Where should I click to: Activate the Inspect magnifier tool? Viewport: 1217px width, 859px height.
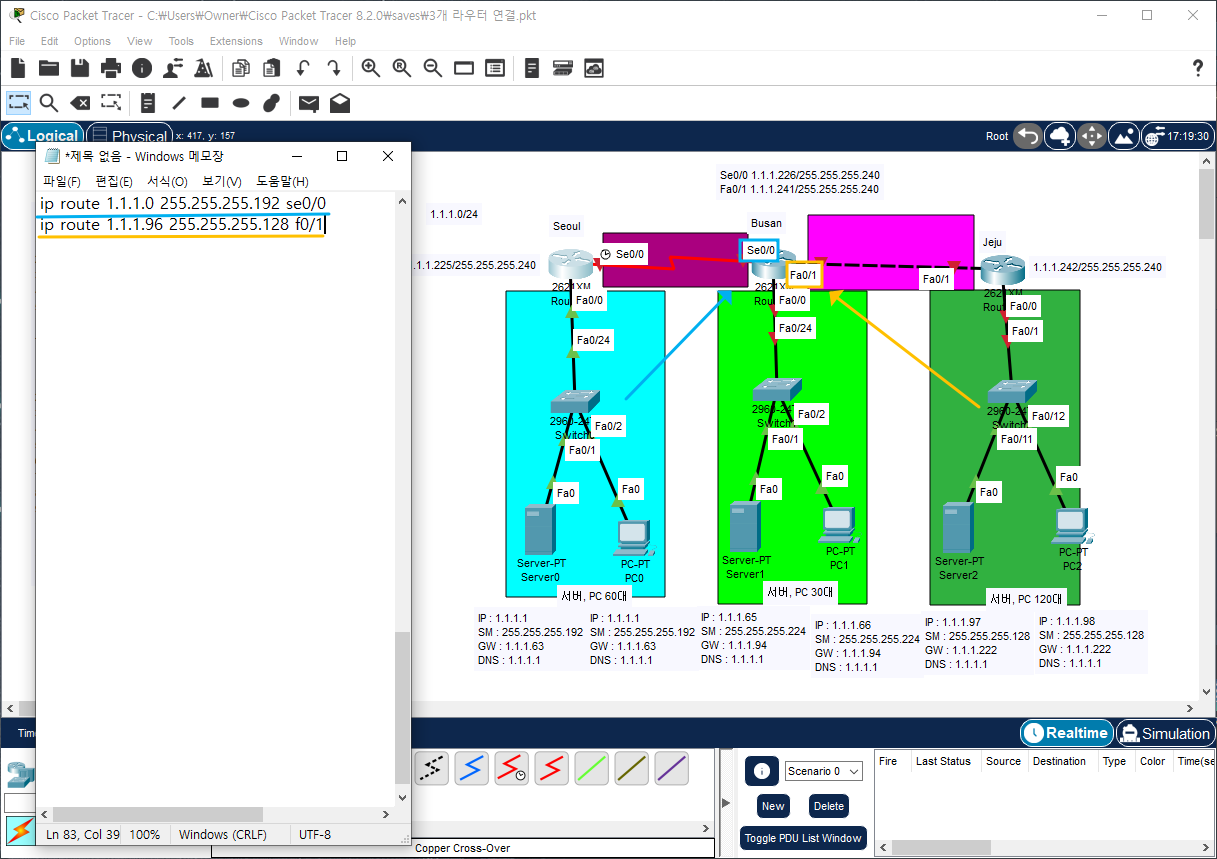(x=49, y=102)
